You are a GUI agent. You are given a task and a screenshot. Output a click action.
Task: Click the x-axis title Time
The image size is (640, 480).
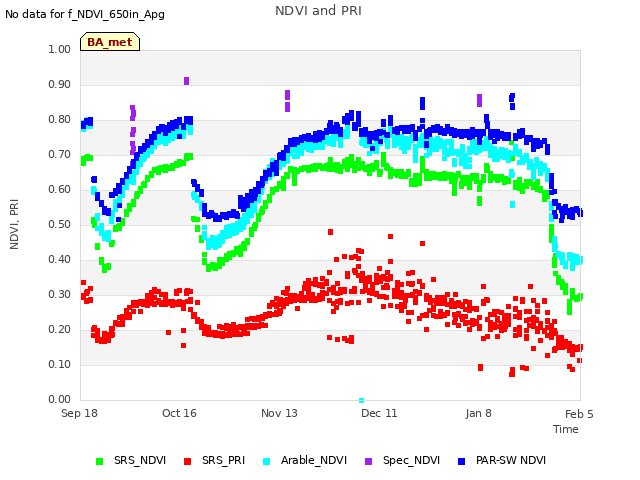(566, 429)
